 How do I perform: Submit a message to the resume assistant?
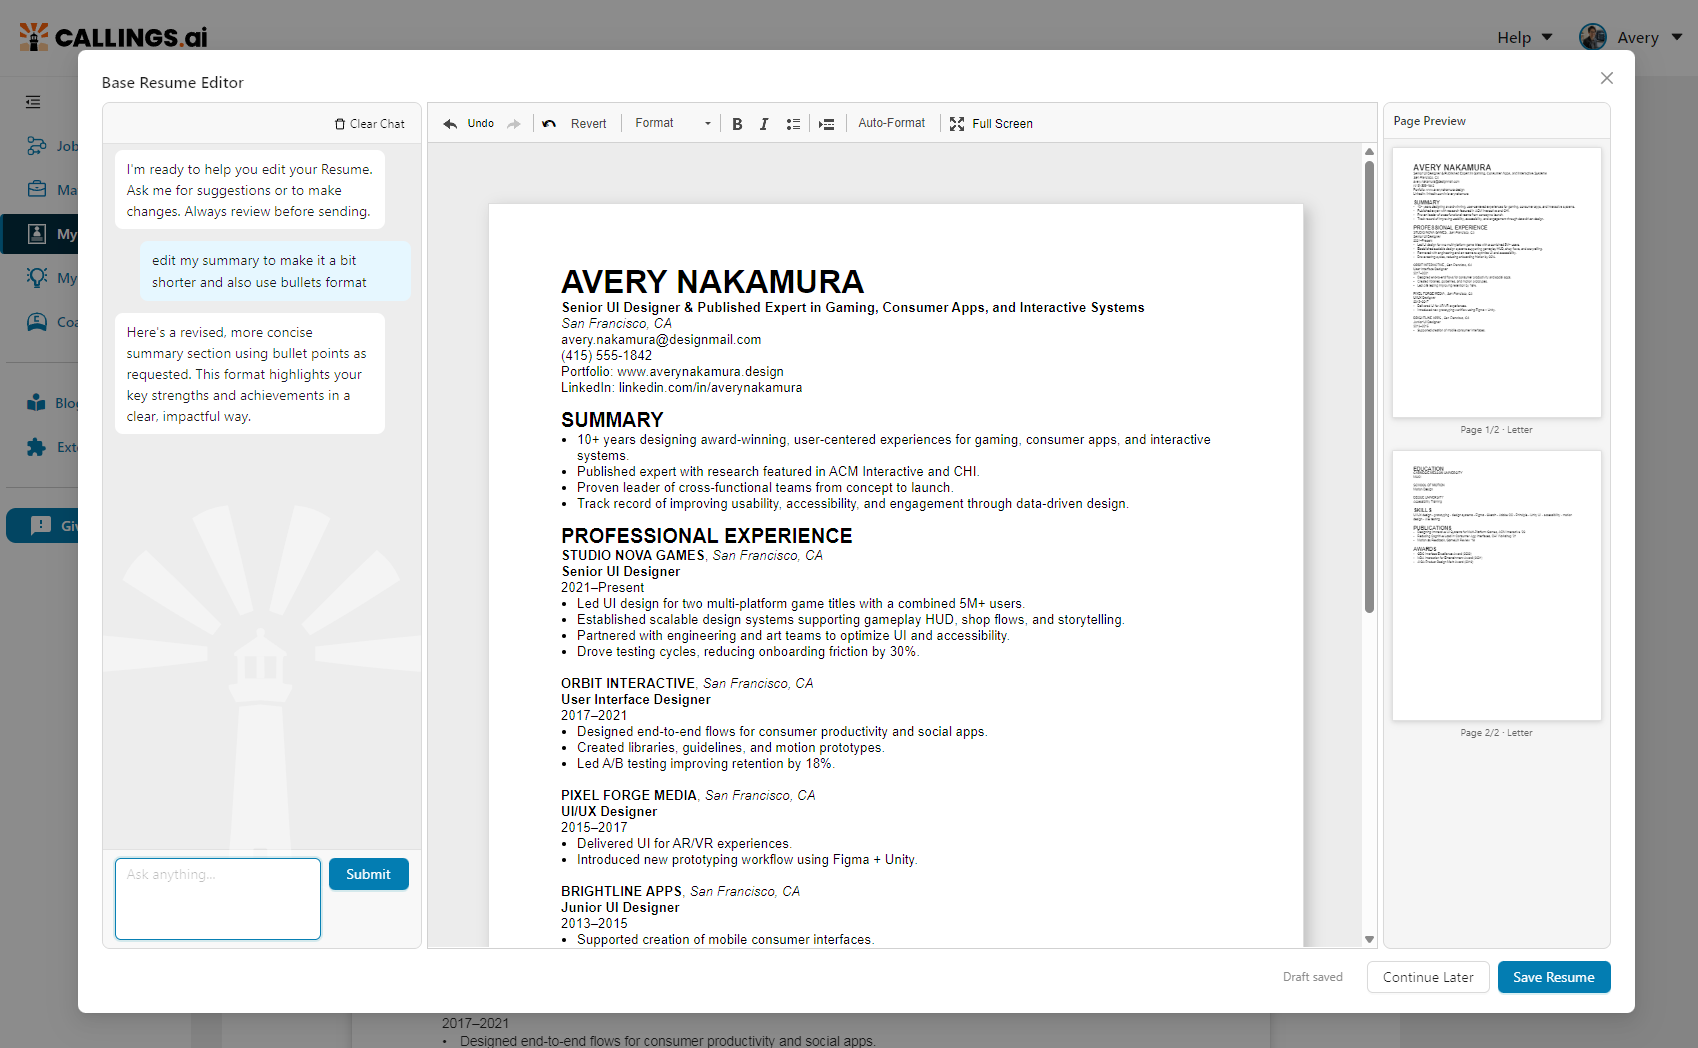[x=368, y=874]
